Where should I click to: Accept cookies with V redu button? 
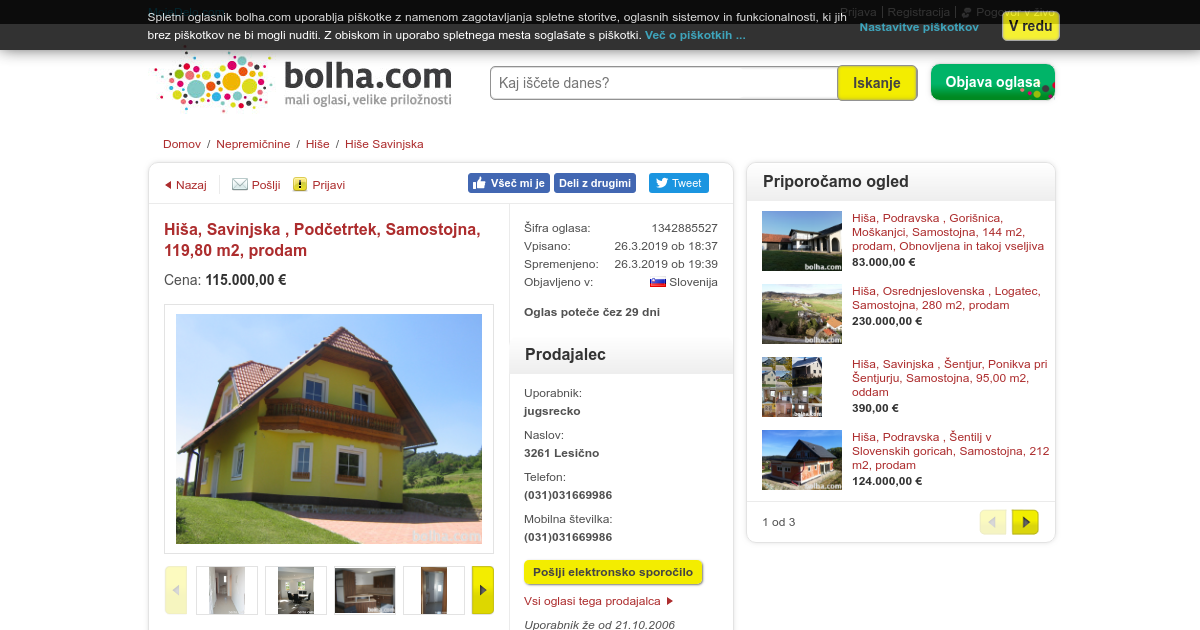(x=1030, y=26)
